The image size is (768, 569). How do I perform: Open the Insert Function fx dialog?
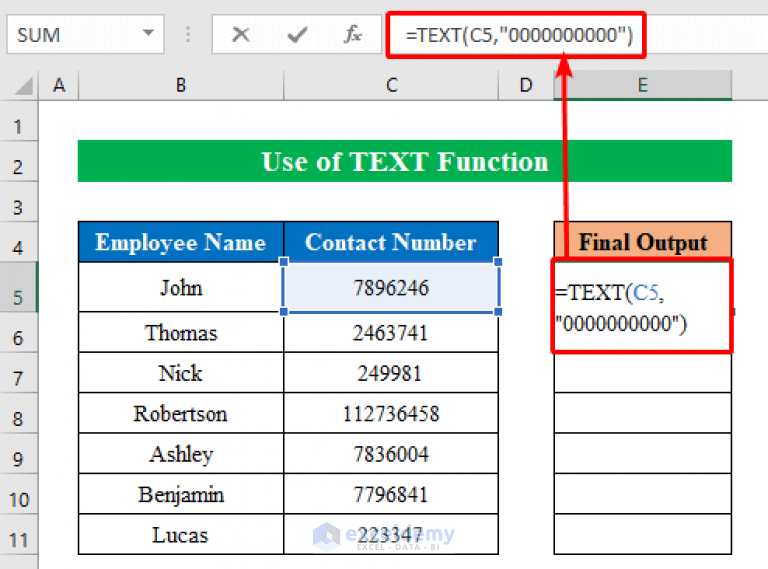click(x=353, y=35)
